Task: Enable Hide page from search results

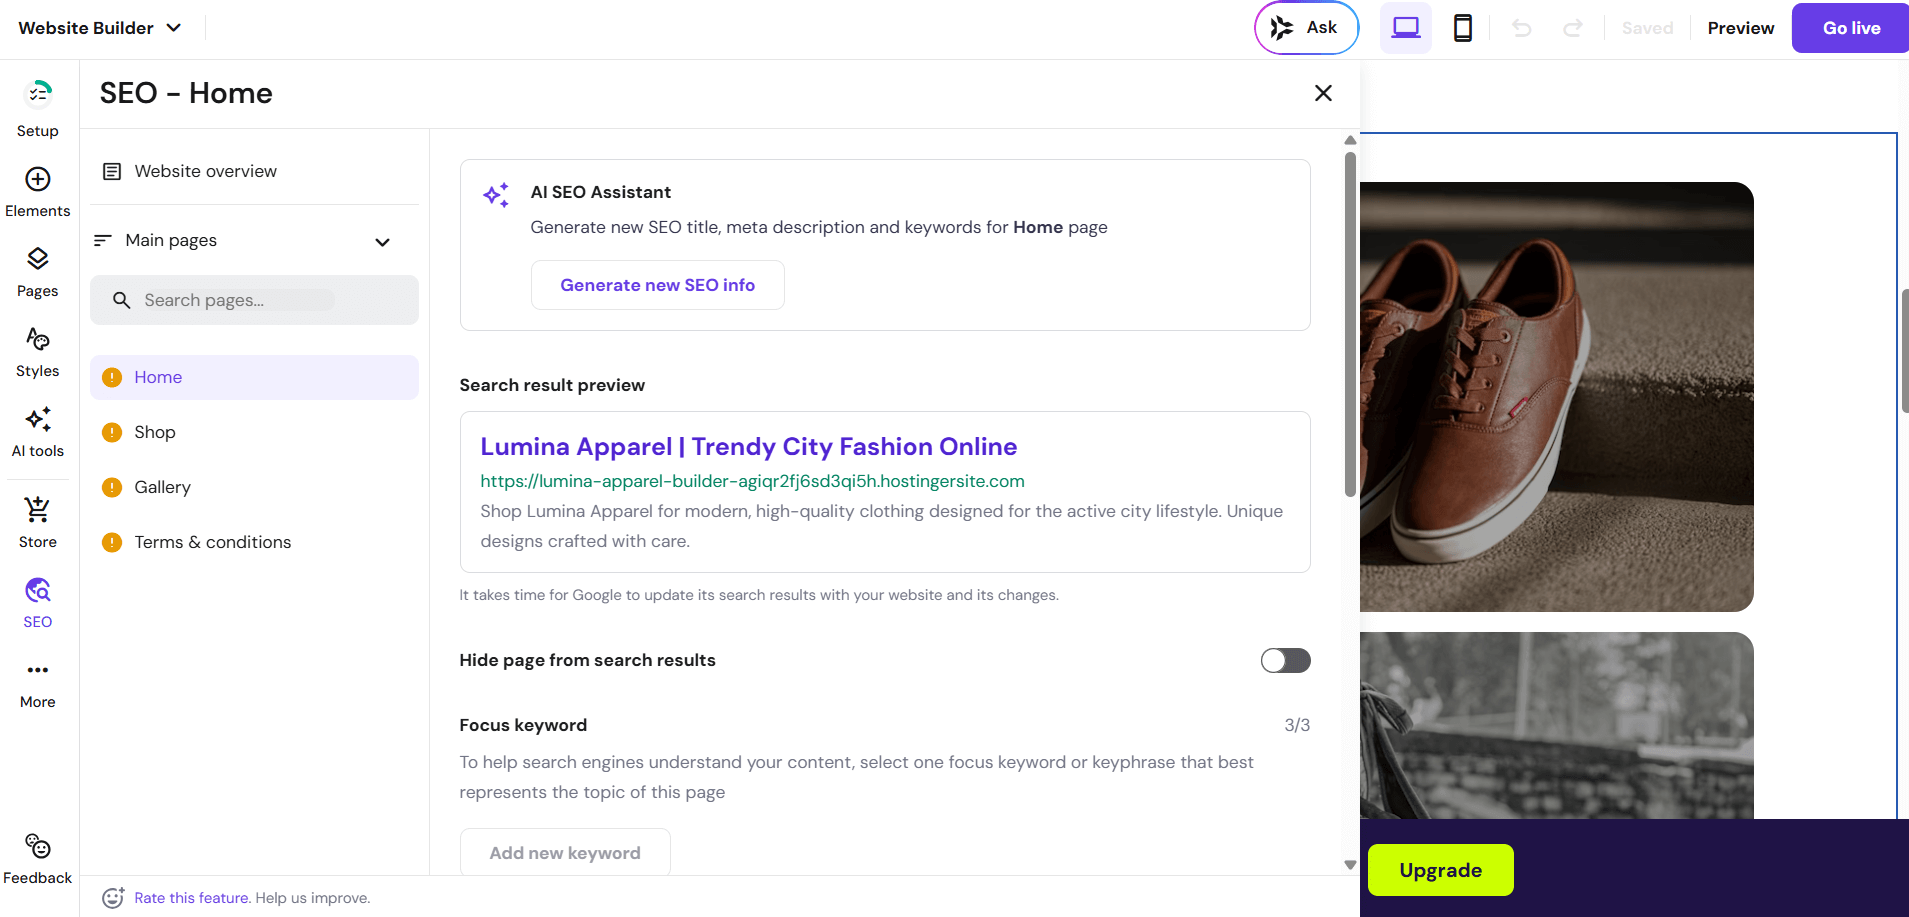Action: 1286,660
